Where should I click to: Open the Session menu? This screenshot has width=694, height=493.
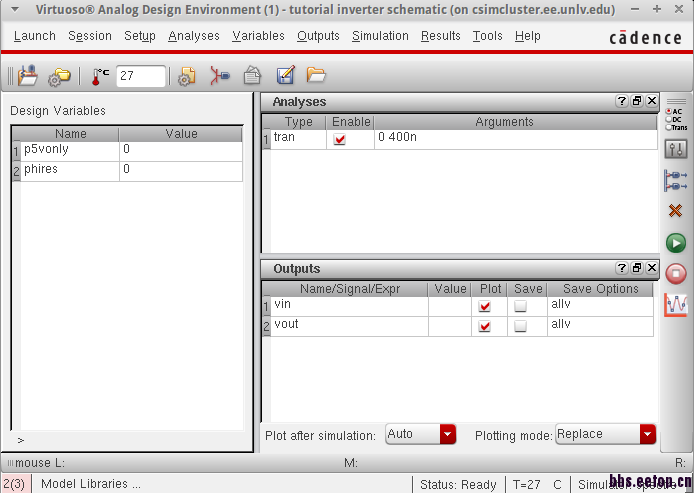[x=90, y=36]
